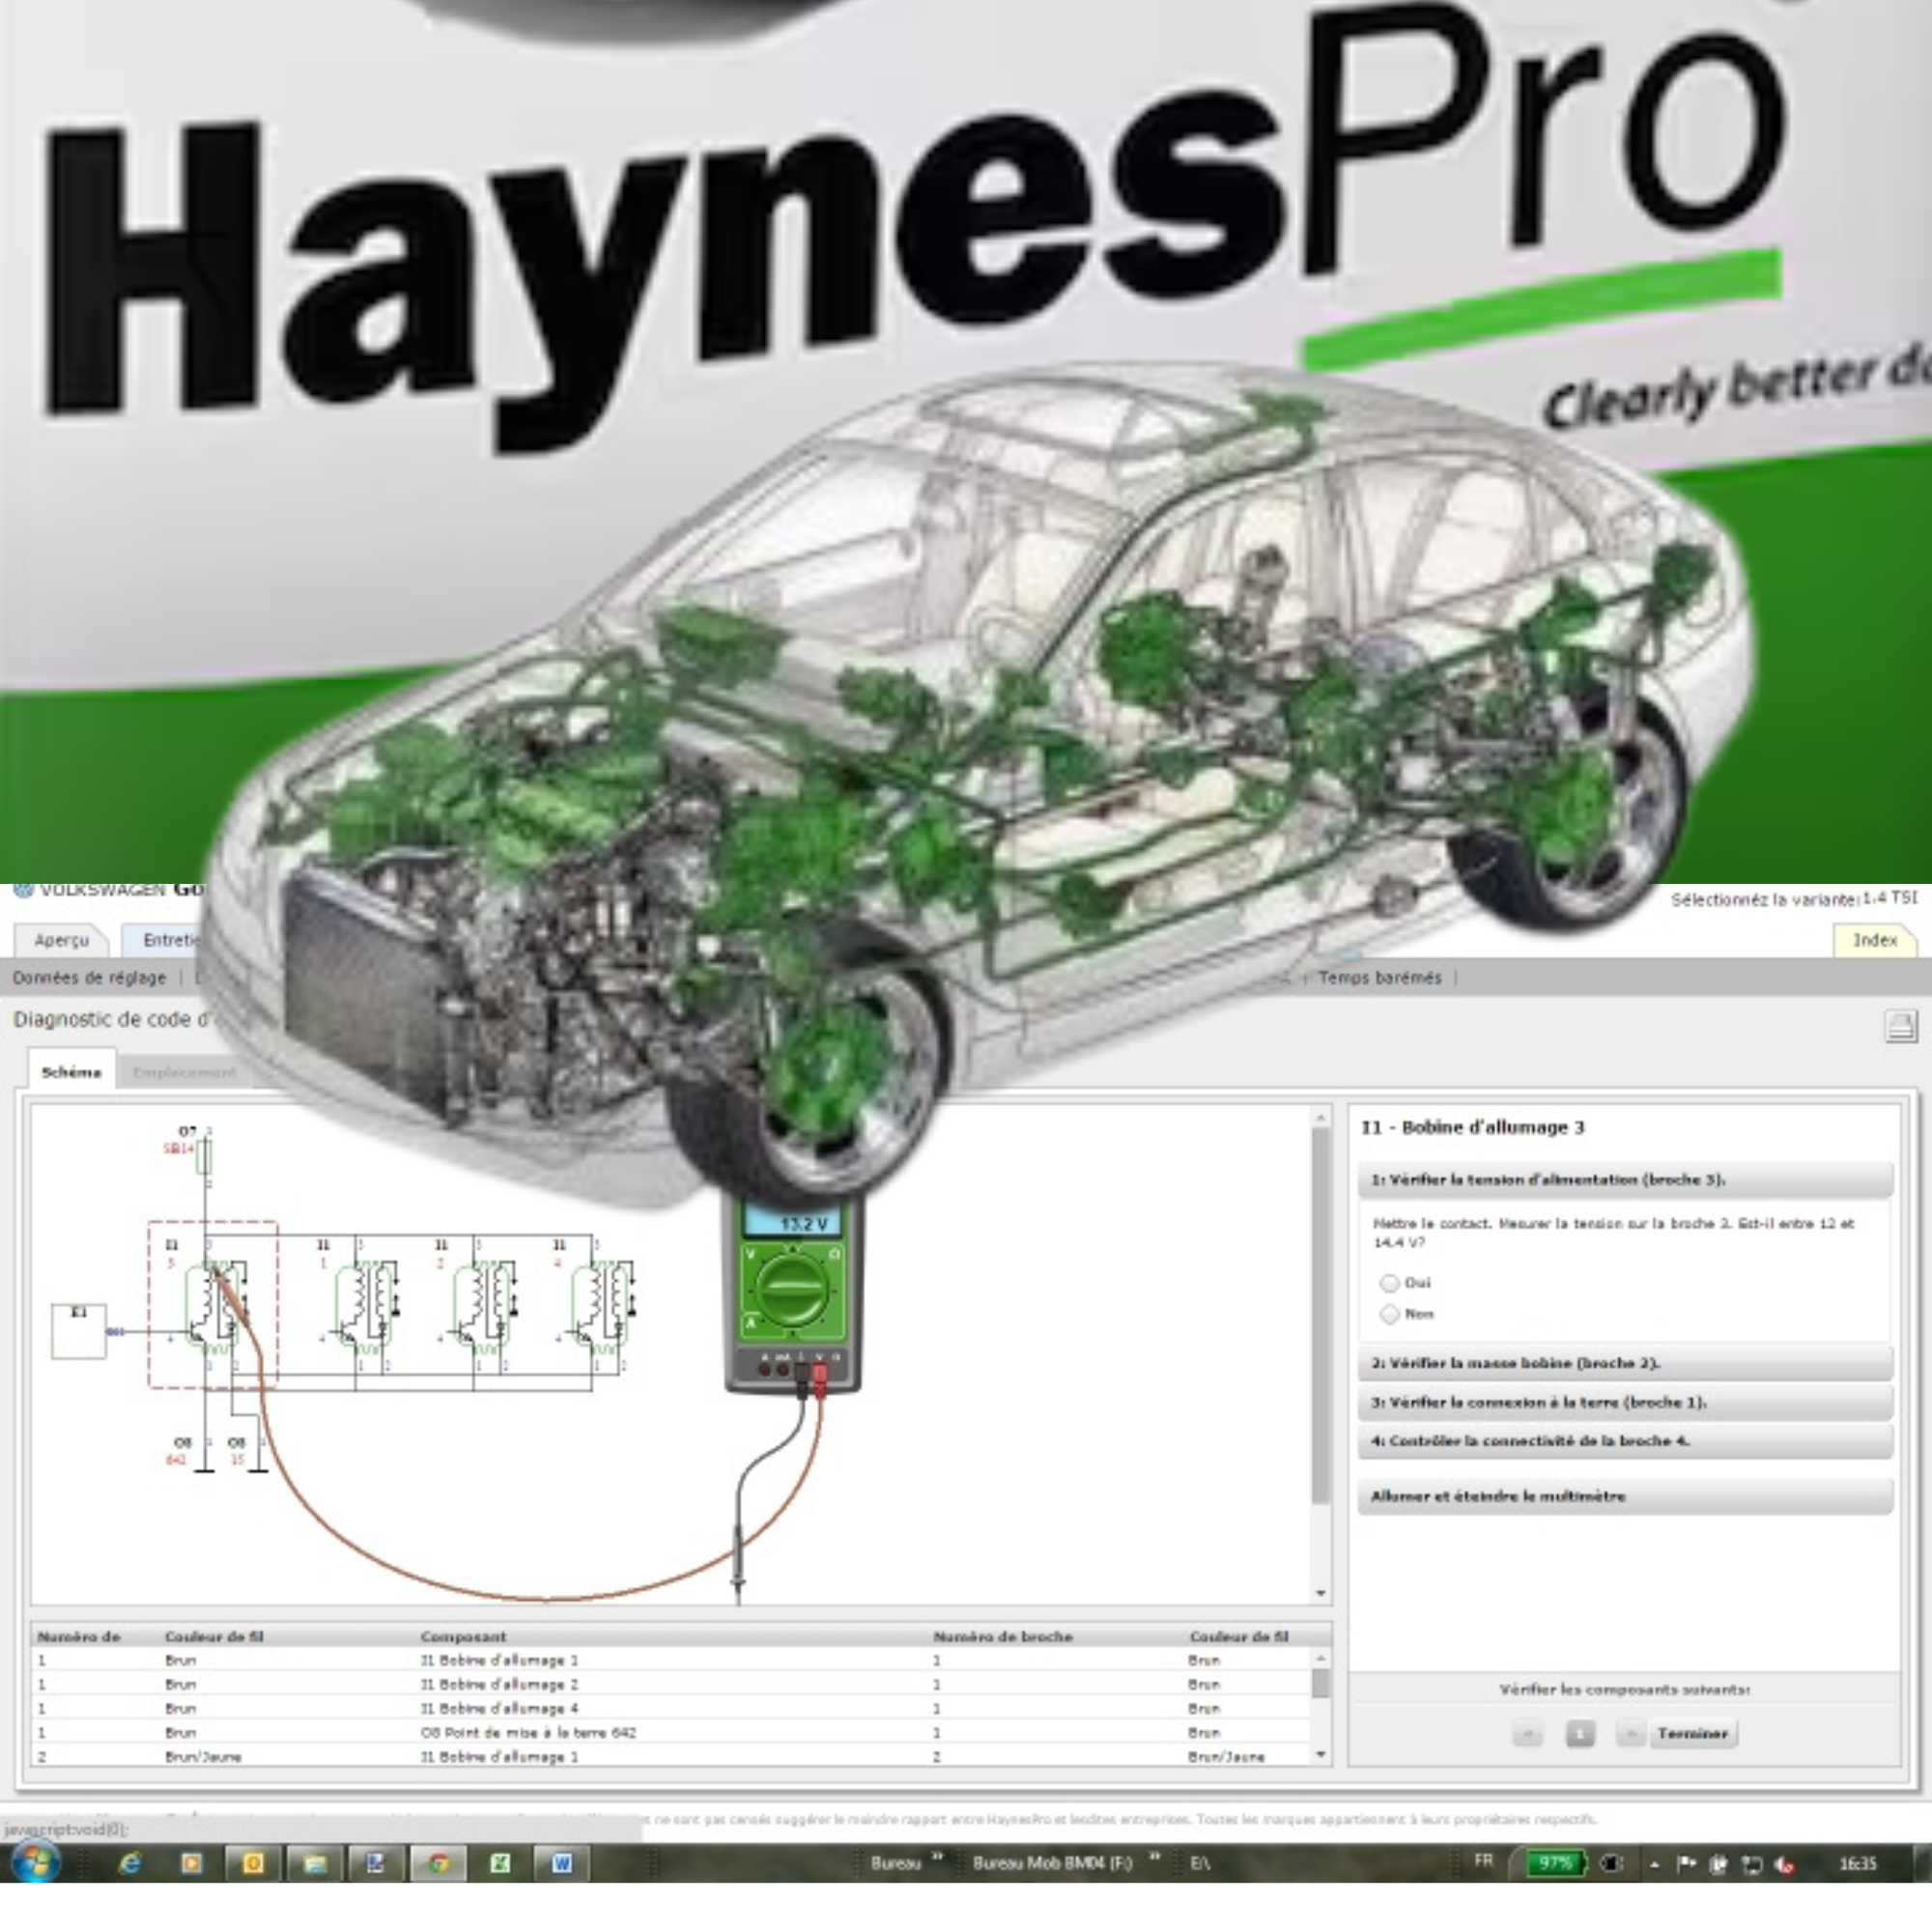Click the "Données de réglage" menu item
Screen dimensions: 1932x1932
click(89, 977)
